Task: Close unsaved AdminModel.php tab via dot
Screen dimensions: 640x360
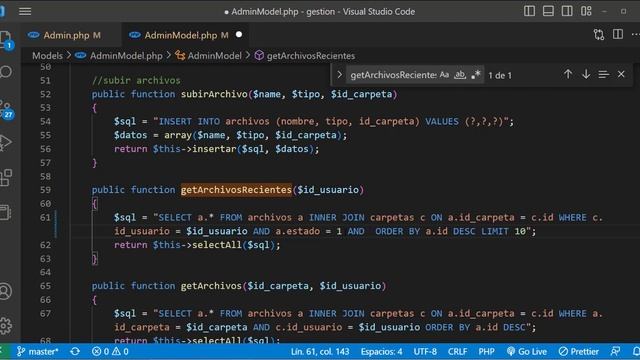Action: [x=239, y=35]
